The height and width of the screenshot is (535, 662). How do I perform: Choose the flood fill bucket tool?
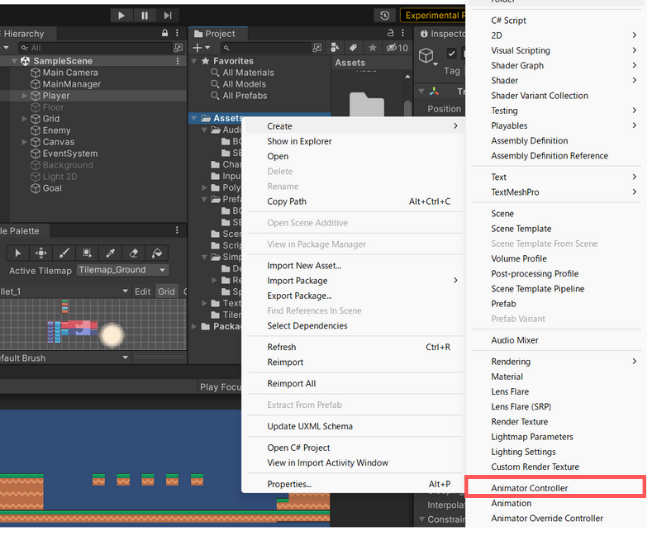pos(157,253)
